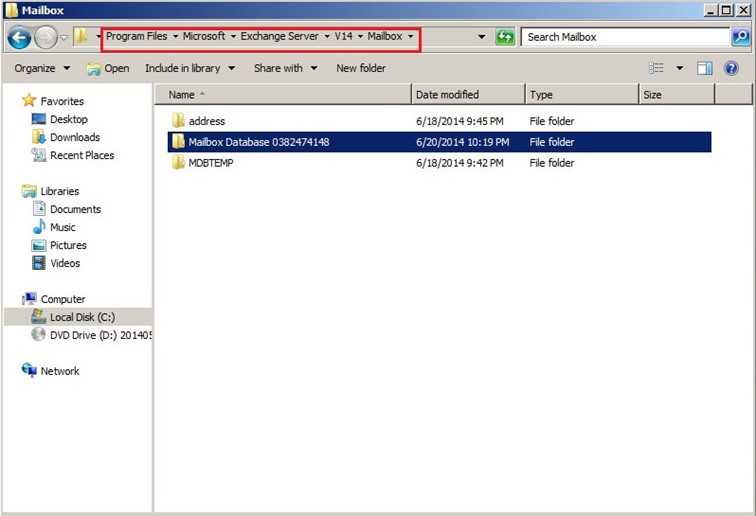The height and width of the screenshot is (516, 756).
Task: Click the address folder name
Action: (207, 121)
